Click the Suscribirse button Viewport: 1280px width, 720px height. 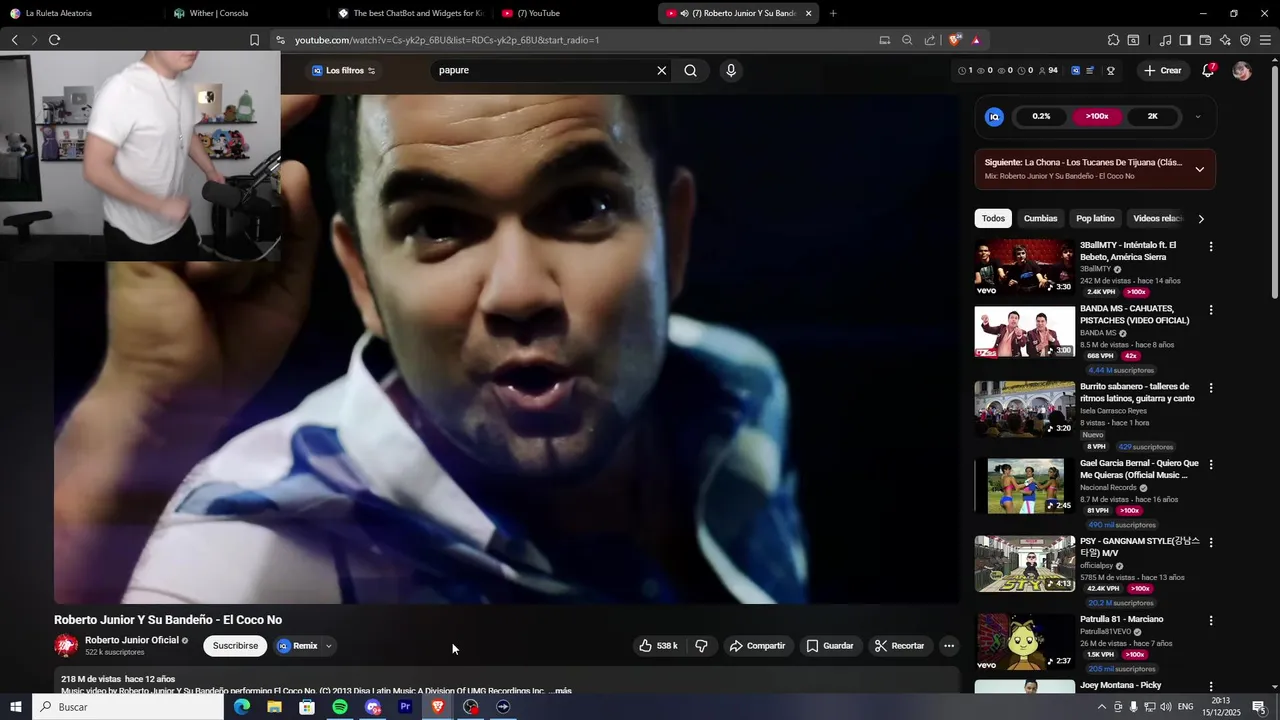click(235, 646)
